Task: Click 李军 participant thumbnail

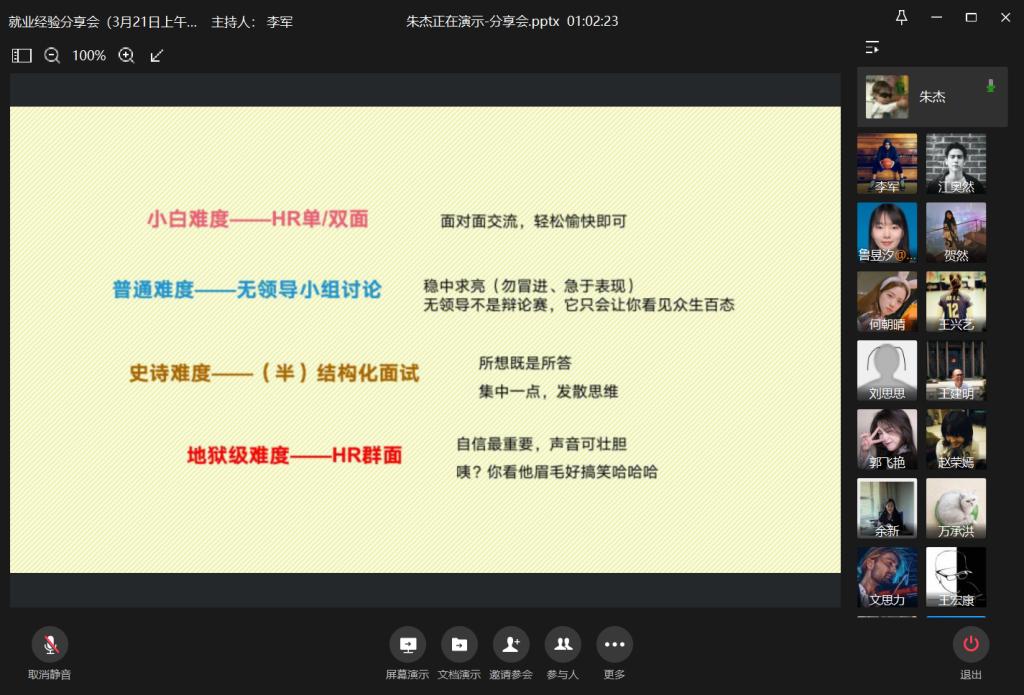Action: 886,164
